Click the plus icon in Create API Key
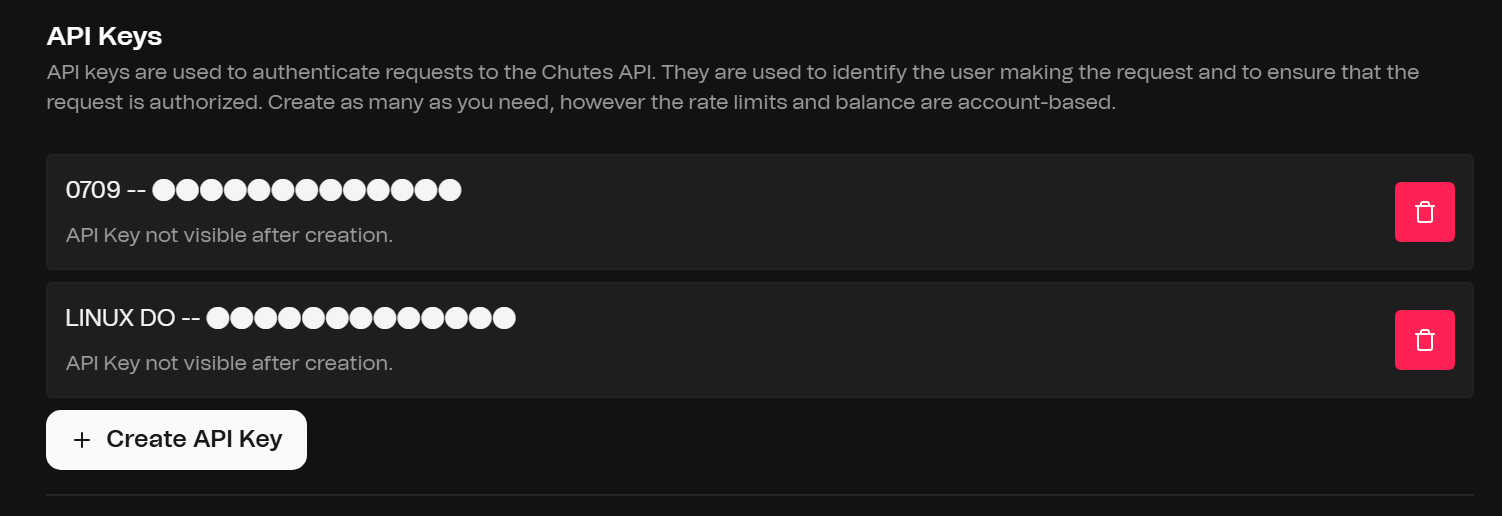Screen dimensions: 1502x516 coord(82,440)
